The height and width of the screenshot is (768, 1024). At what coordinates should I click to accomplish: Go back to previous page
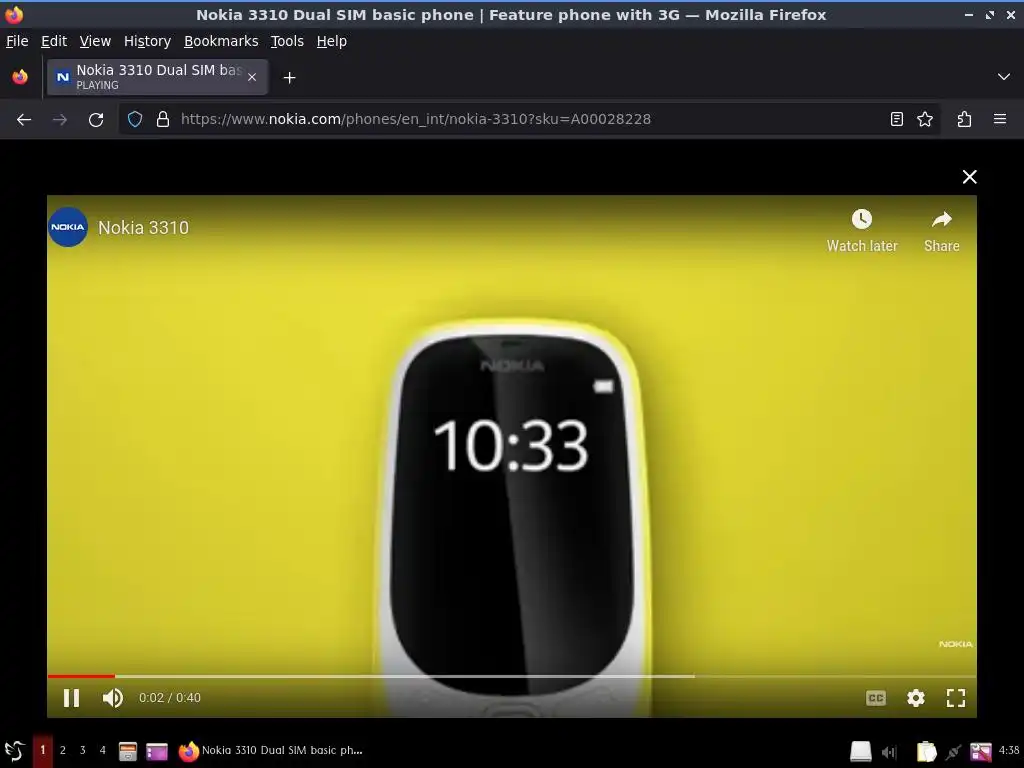tap(24, 120)
